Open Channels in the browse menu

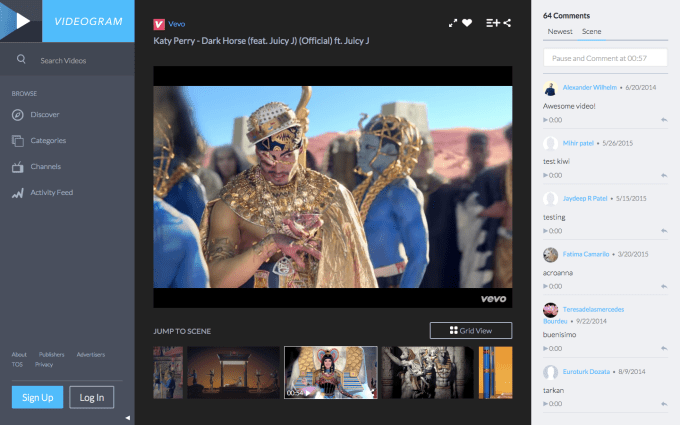[x=46, y=167]
